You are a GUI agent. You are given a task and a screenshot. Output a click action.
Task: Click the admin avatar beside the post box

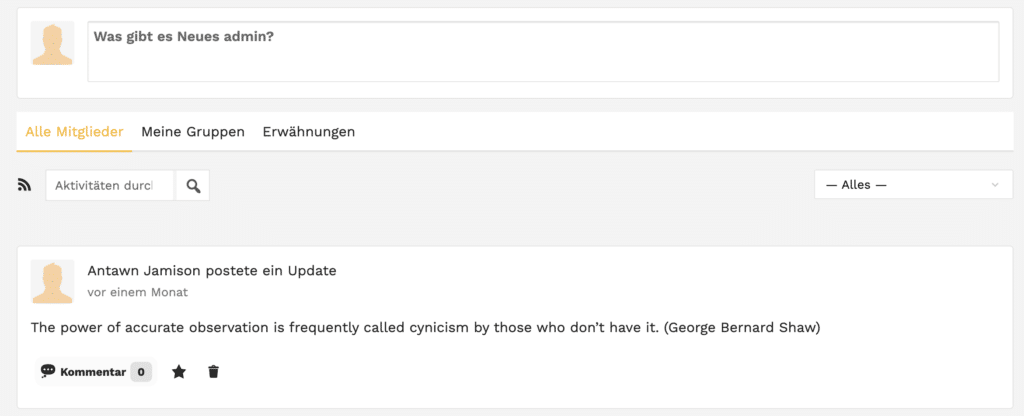tap(52, 44)
